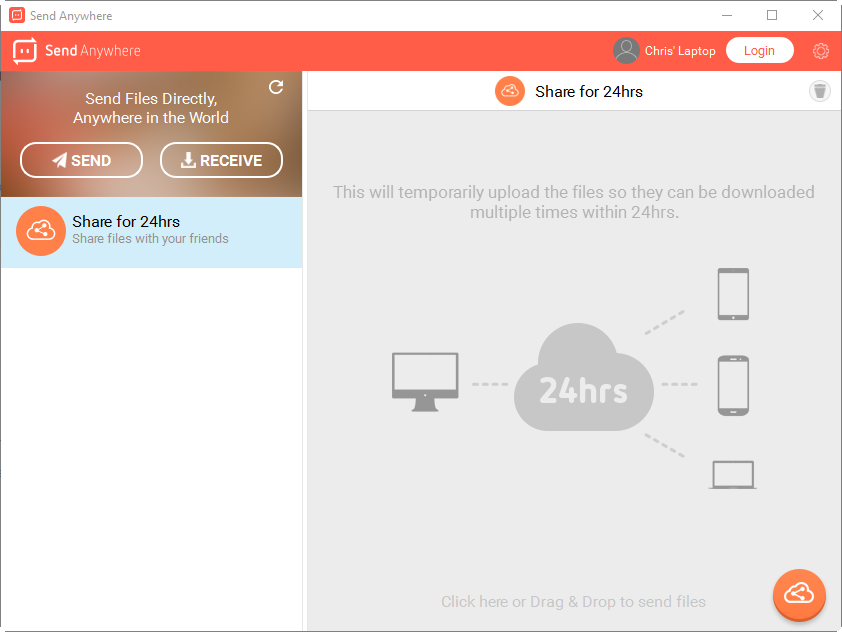This screenshot has height=632, width=842.
Task: Click the cloud icon beside Share for 24hrs heading
Action: click(510, 92)
